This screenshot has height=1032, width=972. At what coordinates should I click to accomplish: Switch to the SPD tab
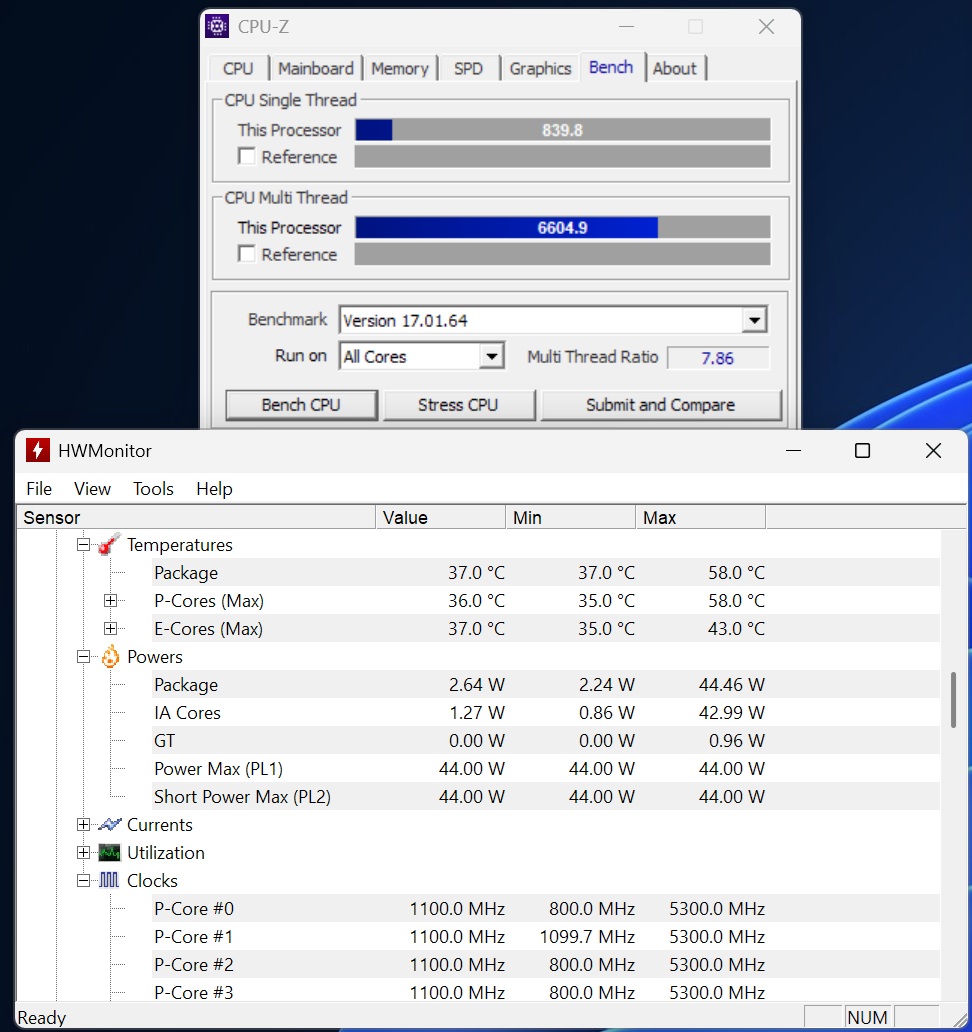(x=469, y=68)
